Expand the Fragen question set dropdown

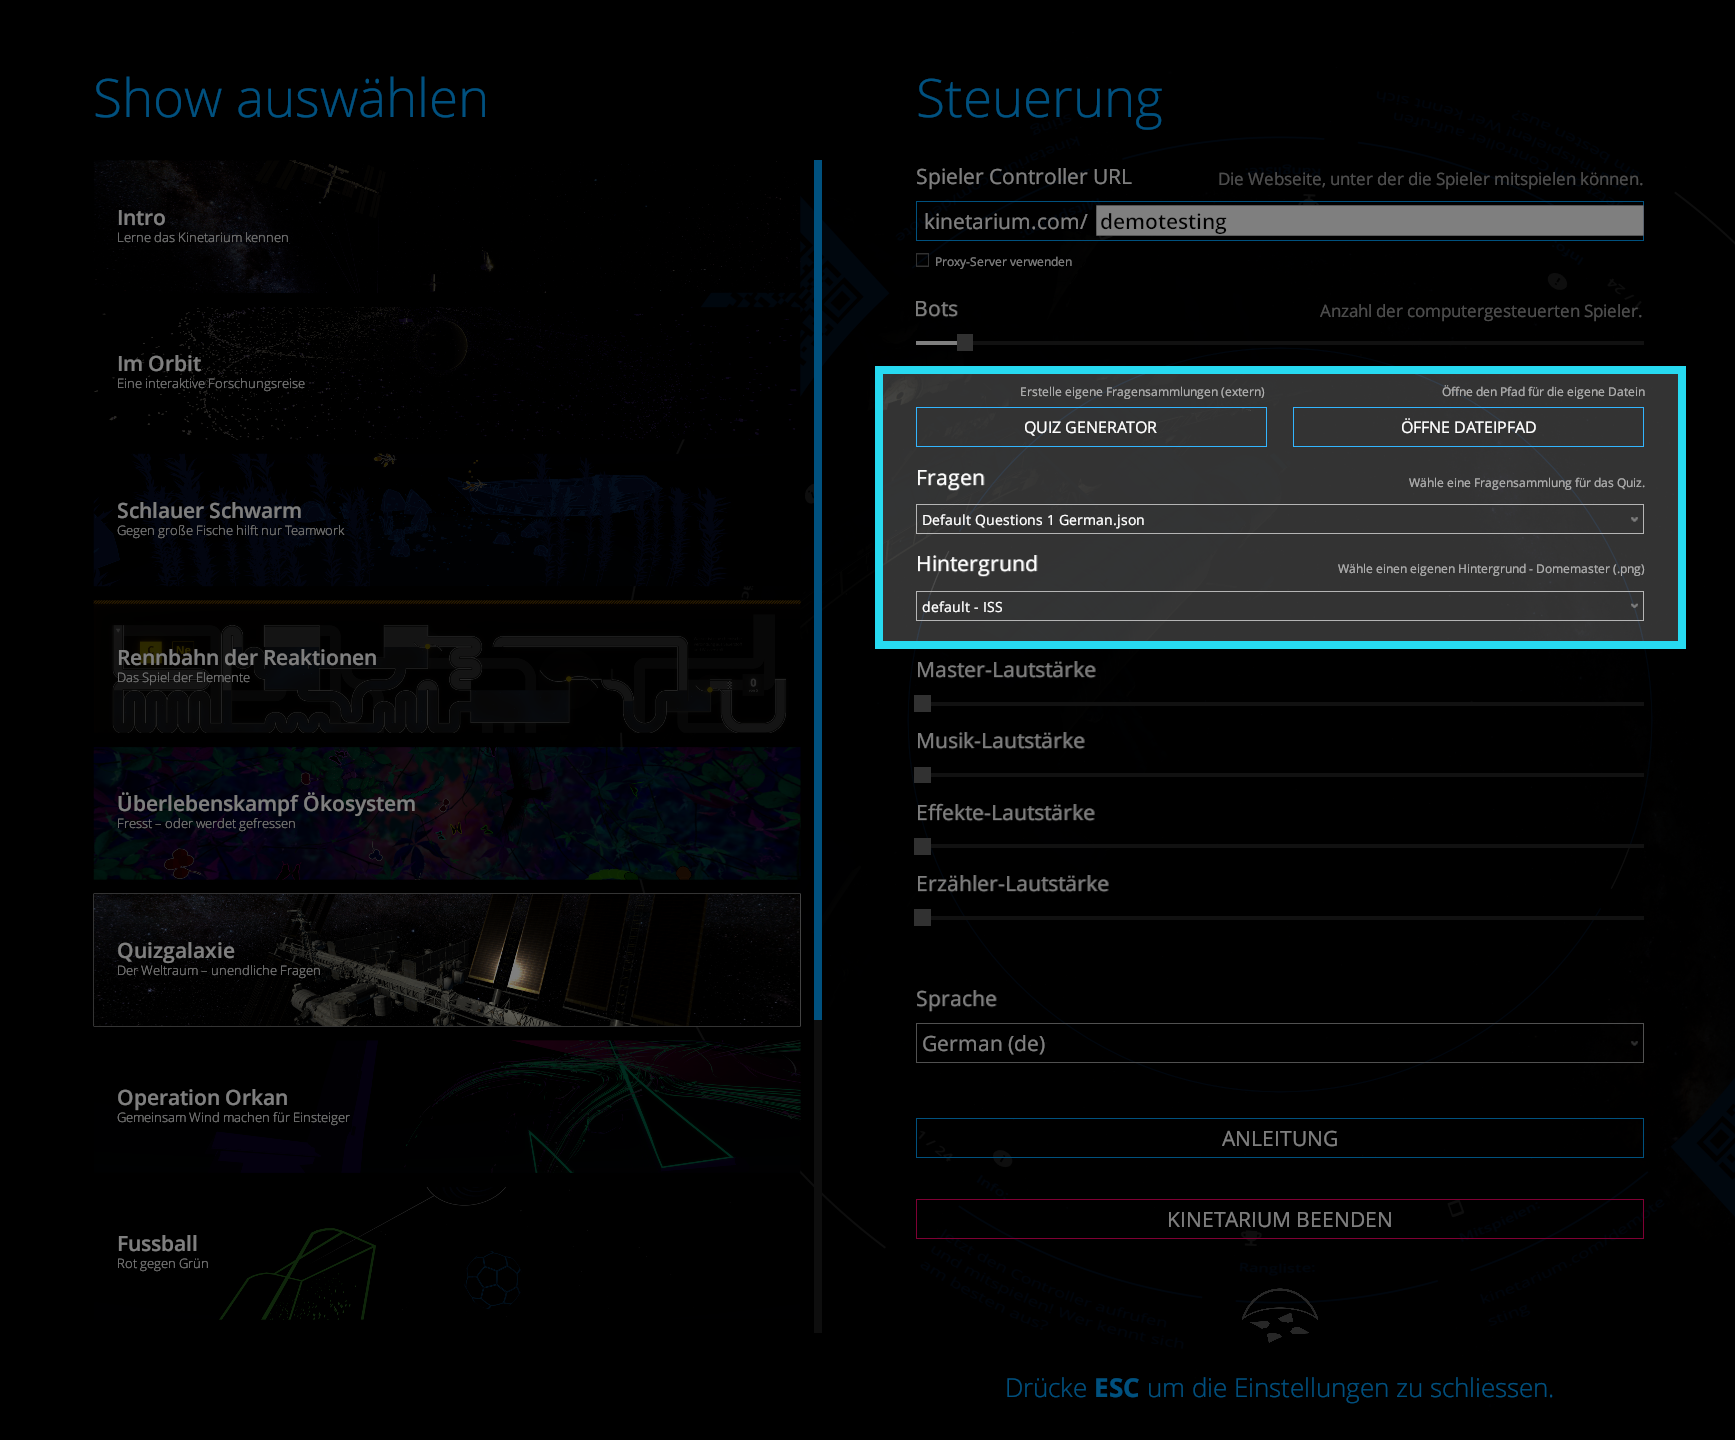[1279, 520]
